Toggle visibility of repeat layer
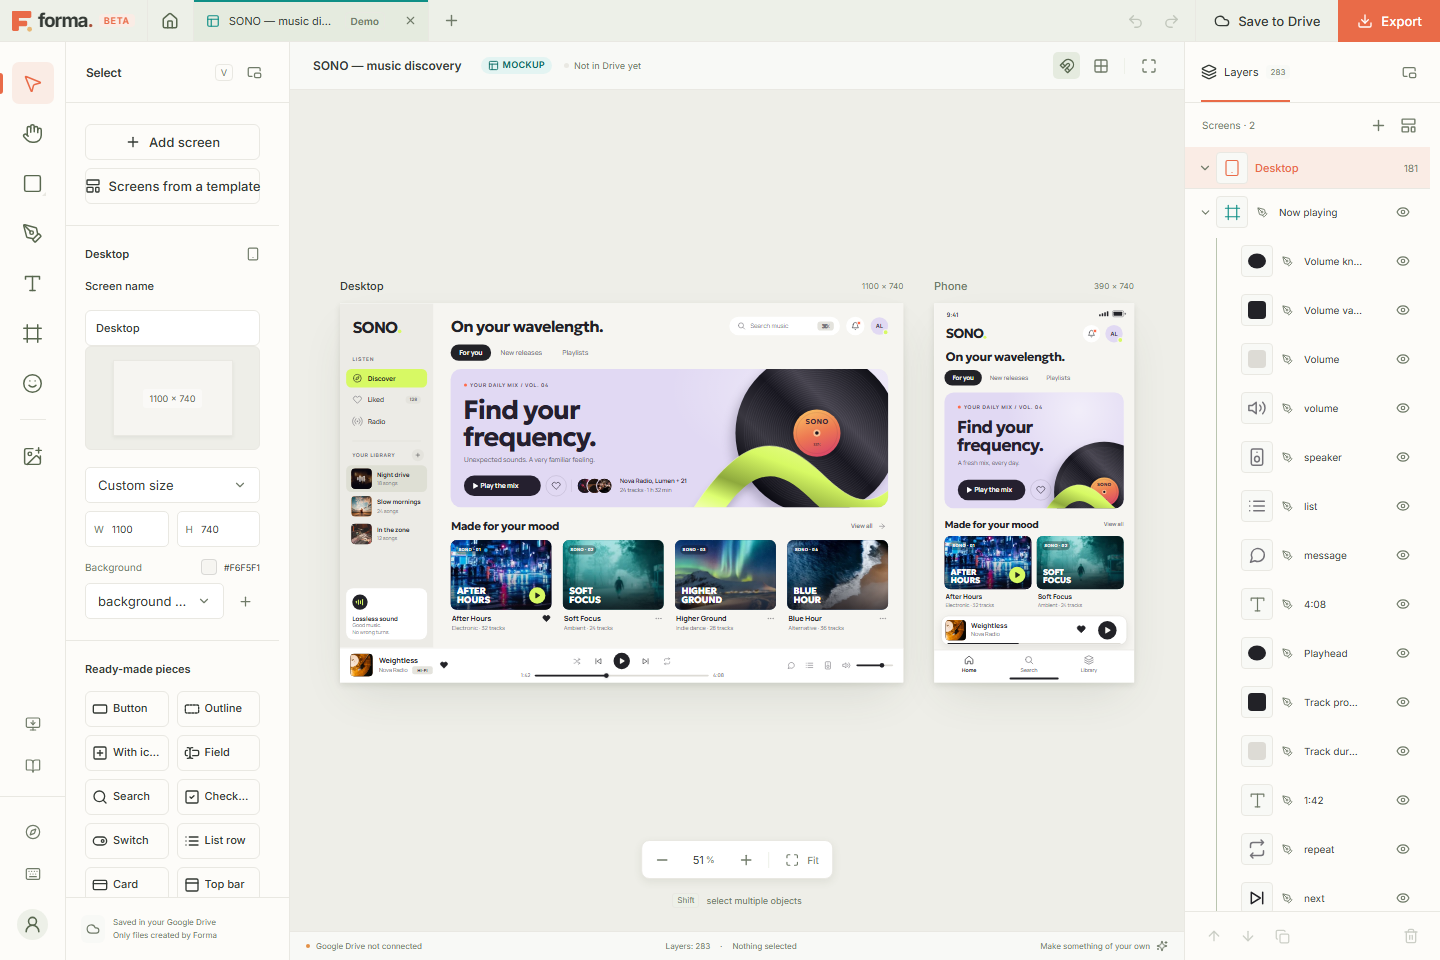Viewport: 1440px width, 960px height. 1403,849
